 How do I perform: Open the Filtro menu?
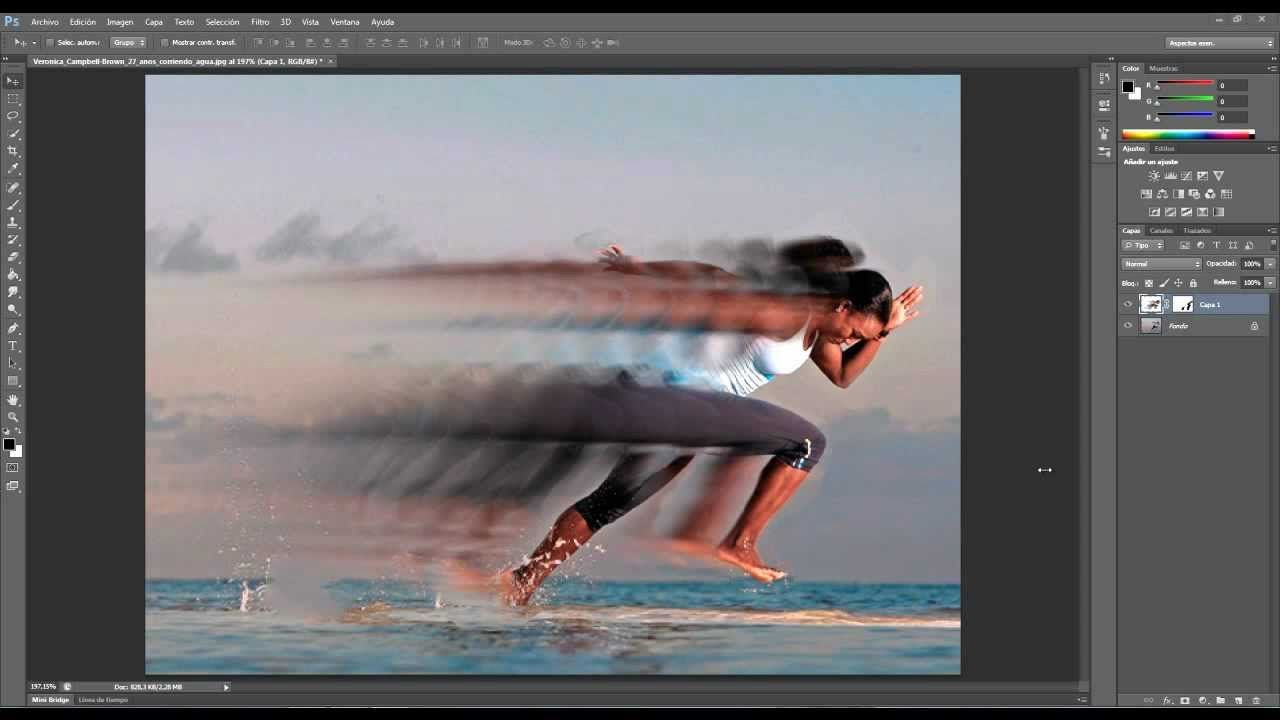click(x=260, y=22)
